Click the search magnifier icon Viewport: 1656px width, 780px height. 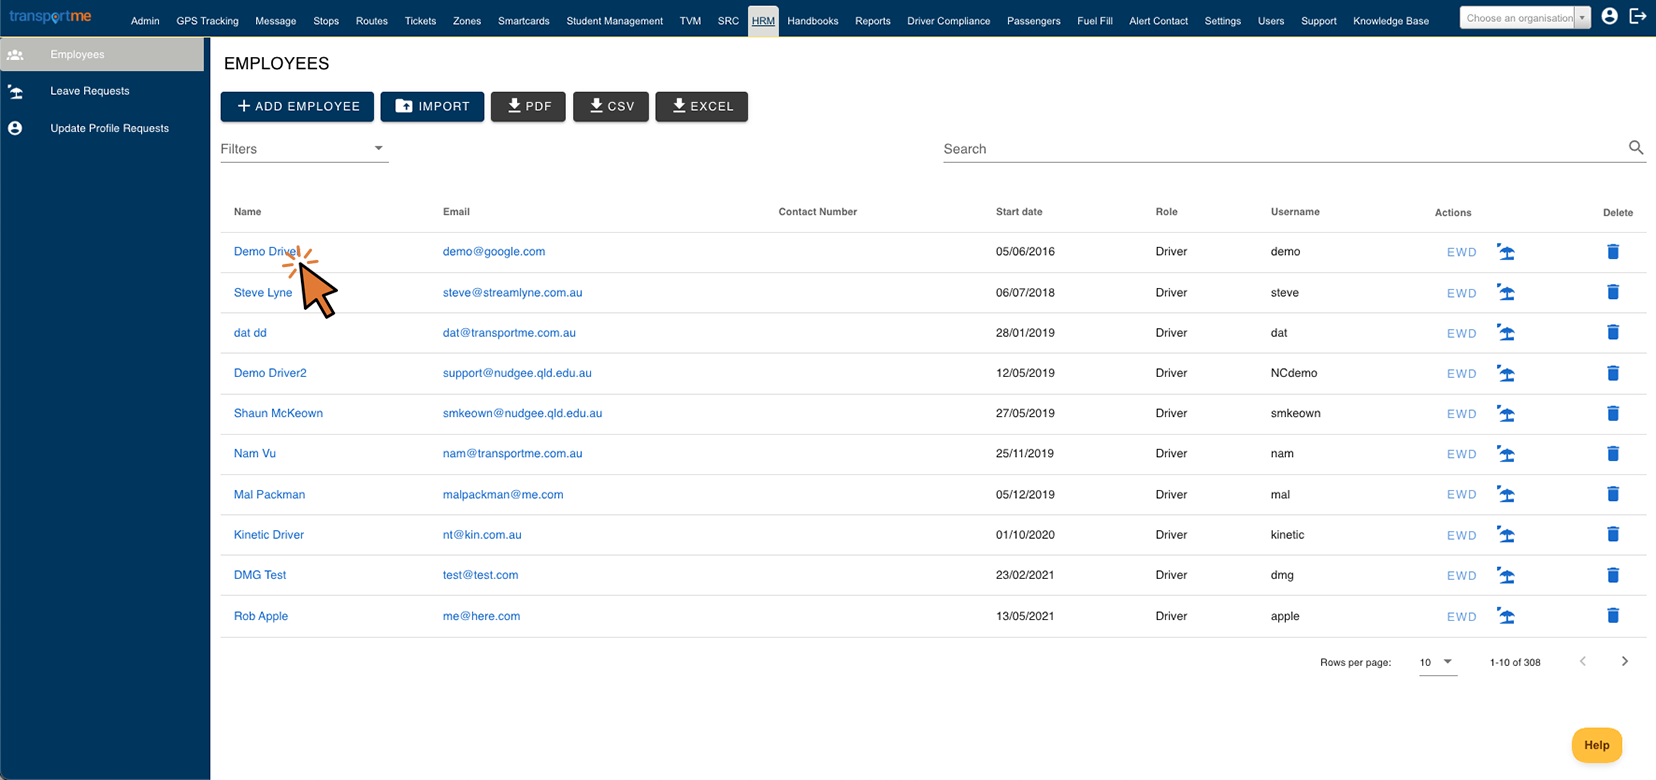click(1636, 148)
